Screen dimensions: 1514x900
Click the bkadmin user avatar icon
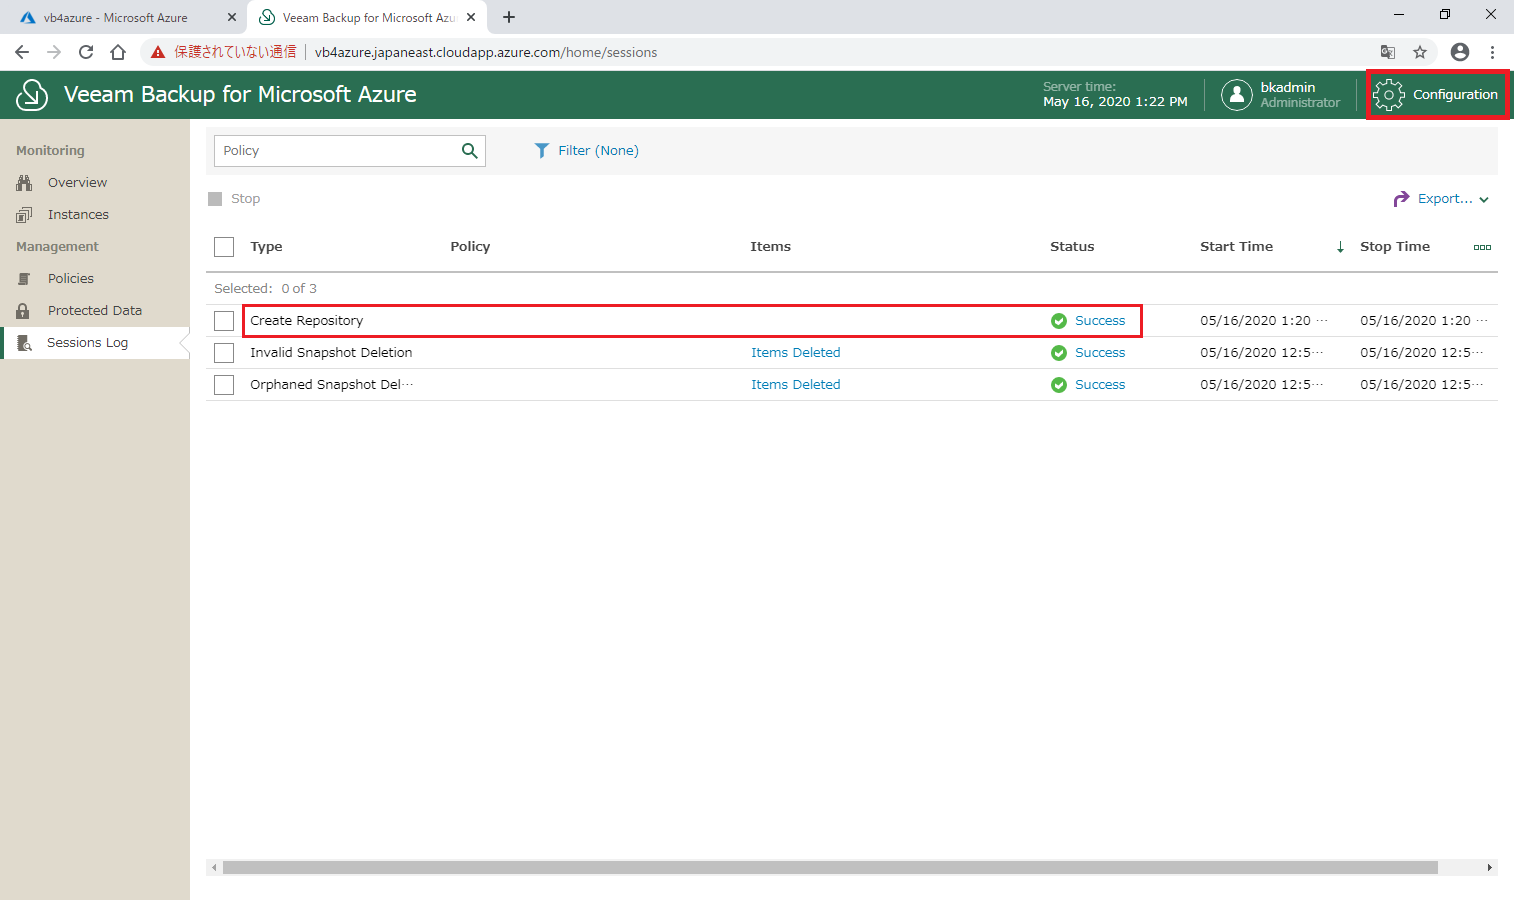(x=1237, y=95)
